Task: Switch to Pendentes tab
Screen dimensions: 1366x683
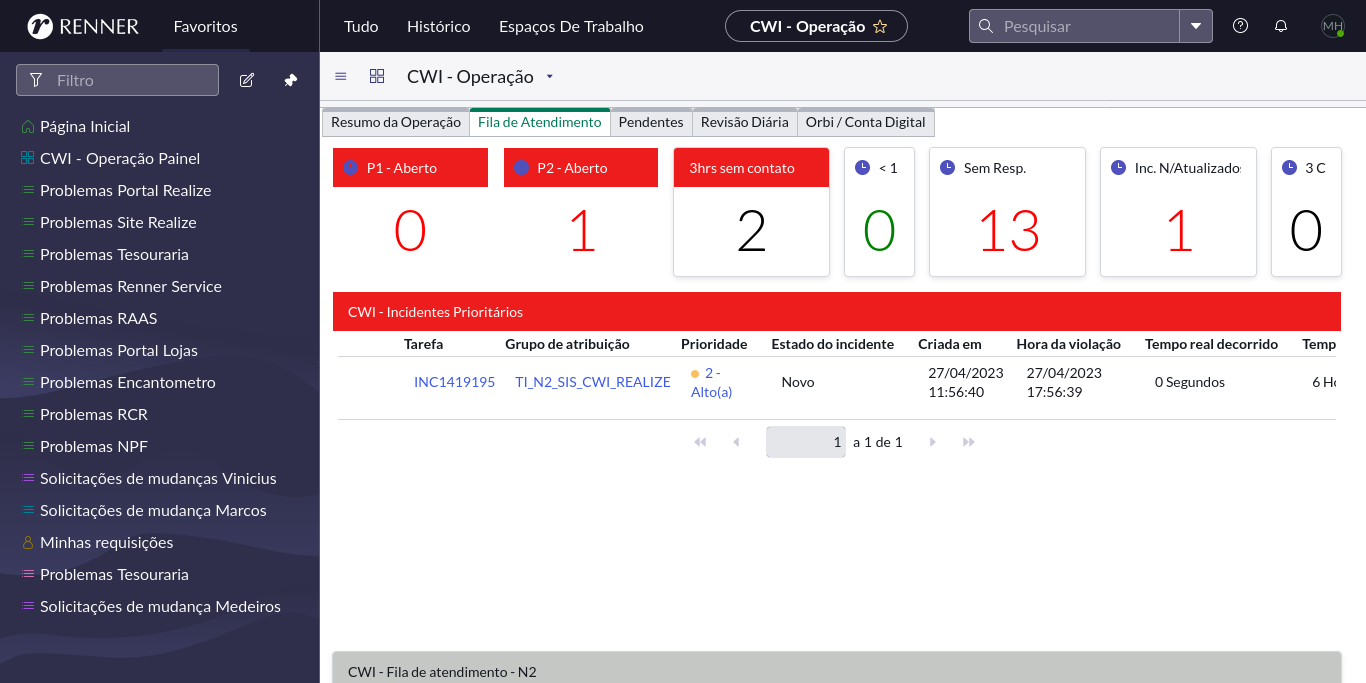Action: pyautogui.click(x=651, y=122)
